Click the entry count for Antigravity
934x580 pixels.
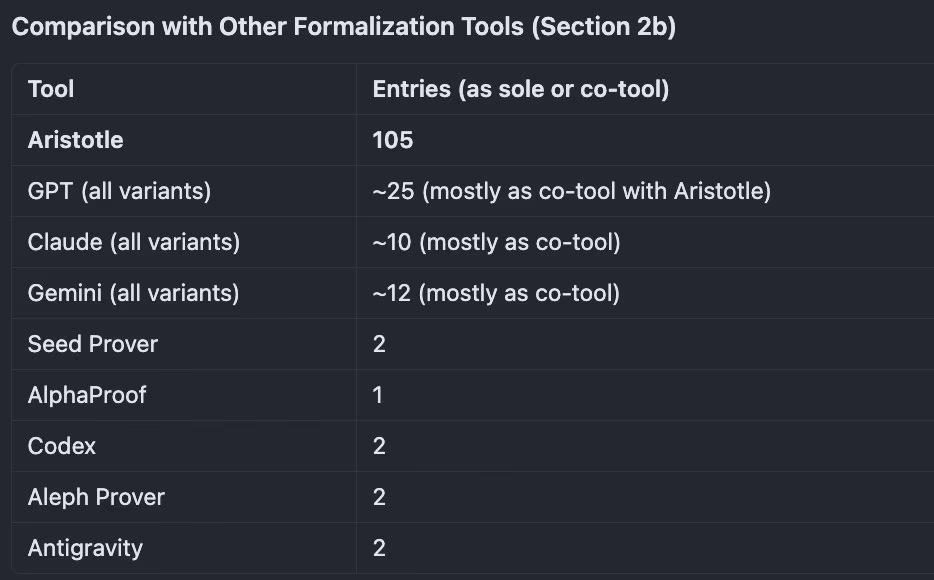(x=379, y=548)
